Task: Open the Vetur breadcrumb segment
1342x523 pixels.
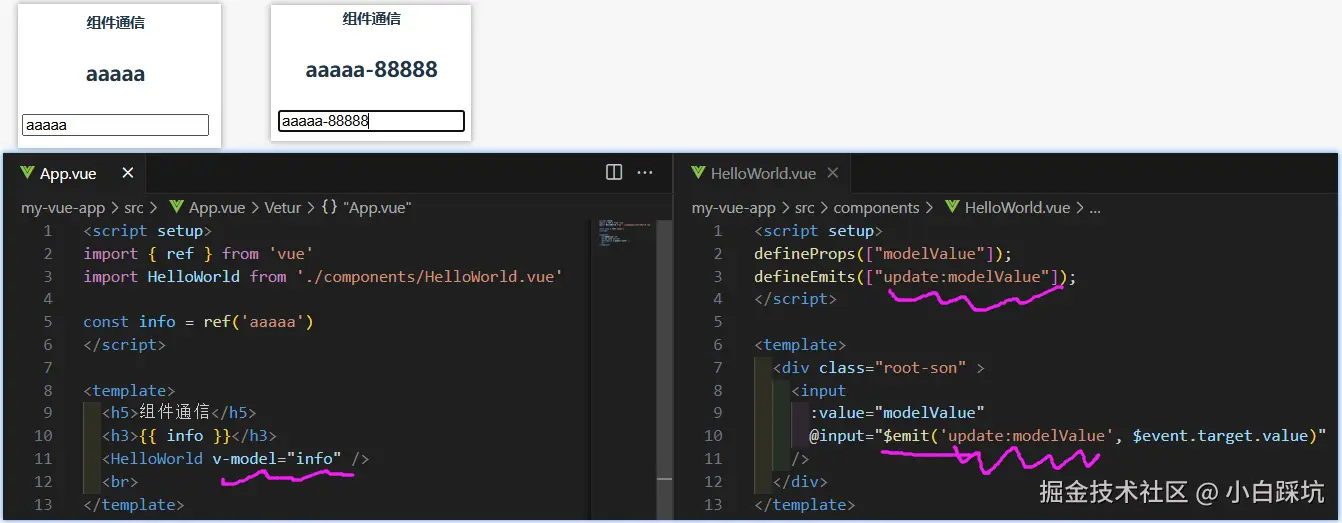Action: [282, 208]
